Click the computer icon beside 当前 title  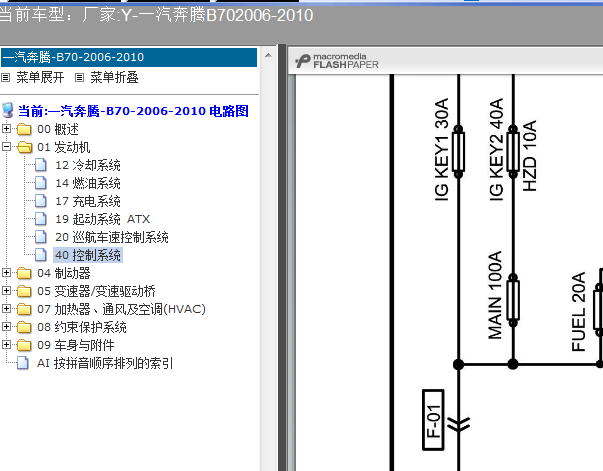click(x=8, y=110)
